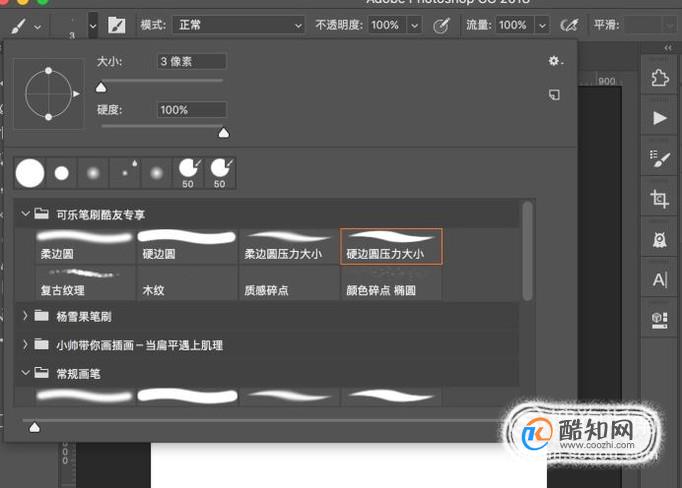Image resolution: width=682 pixels, height=488 pixels.
Task: Open the Brush Settings panel icon on right dock
Action: 660,158
